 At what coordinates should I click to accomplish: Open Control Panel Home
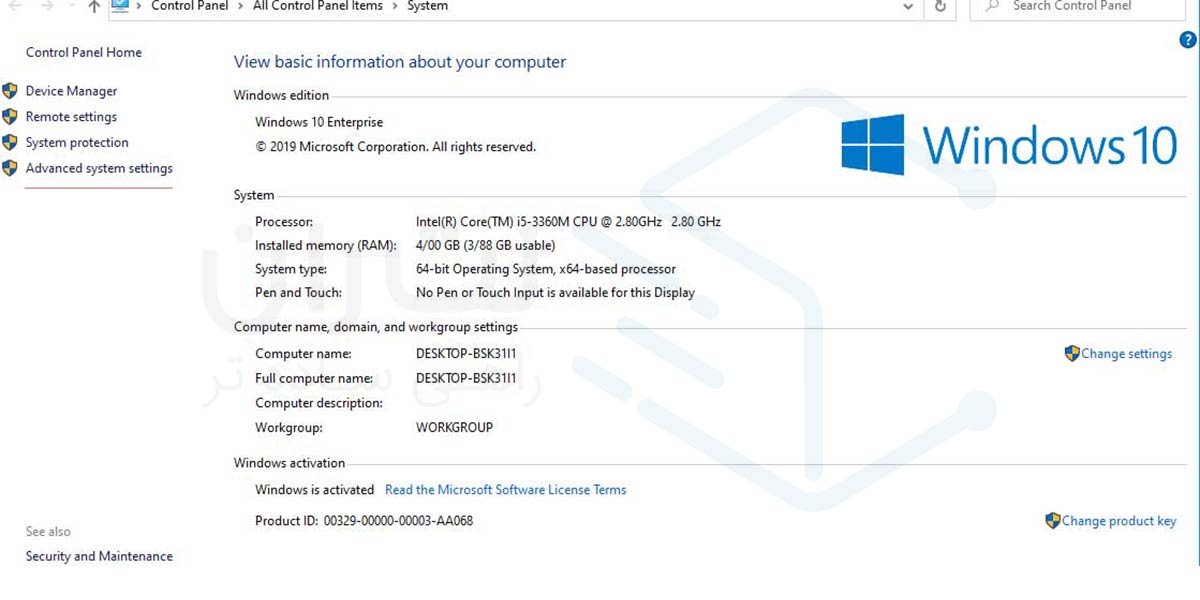[83, 53]
